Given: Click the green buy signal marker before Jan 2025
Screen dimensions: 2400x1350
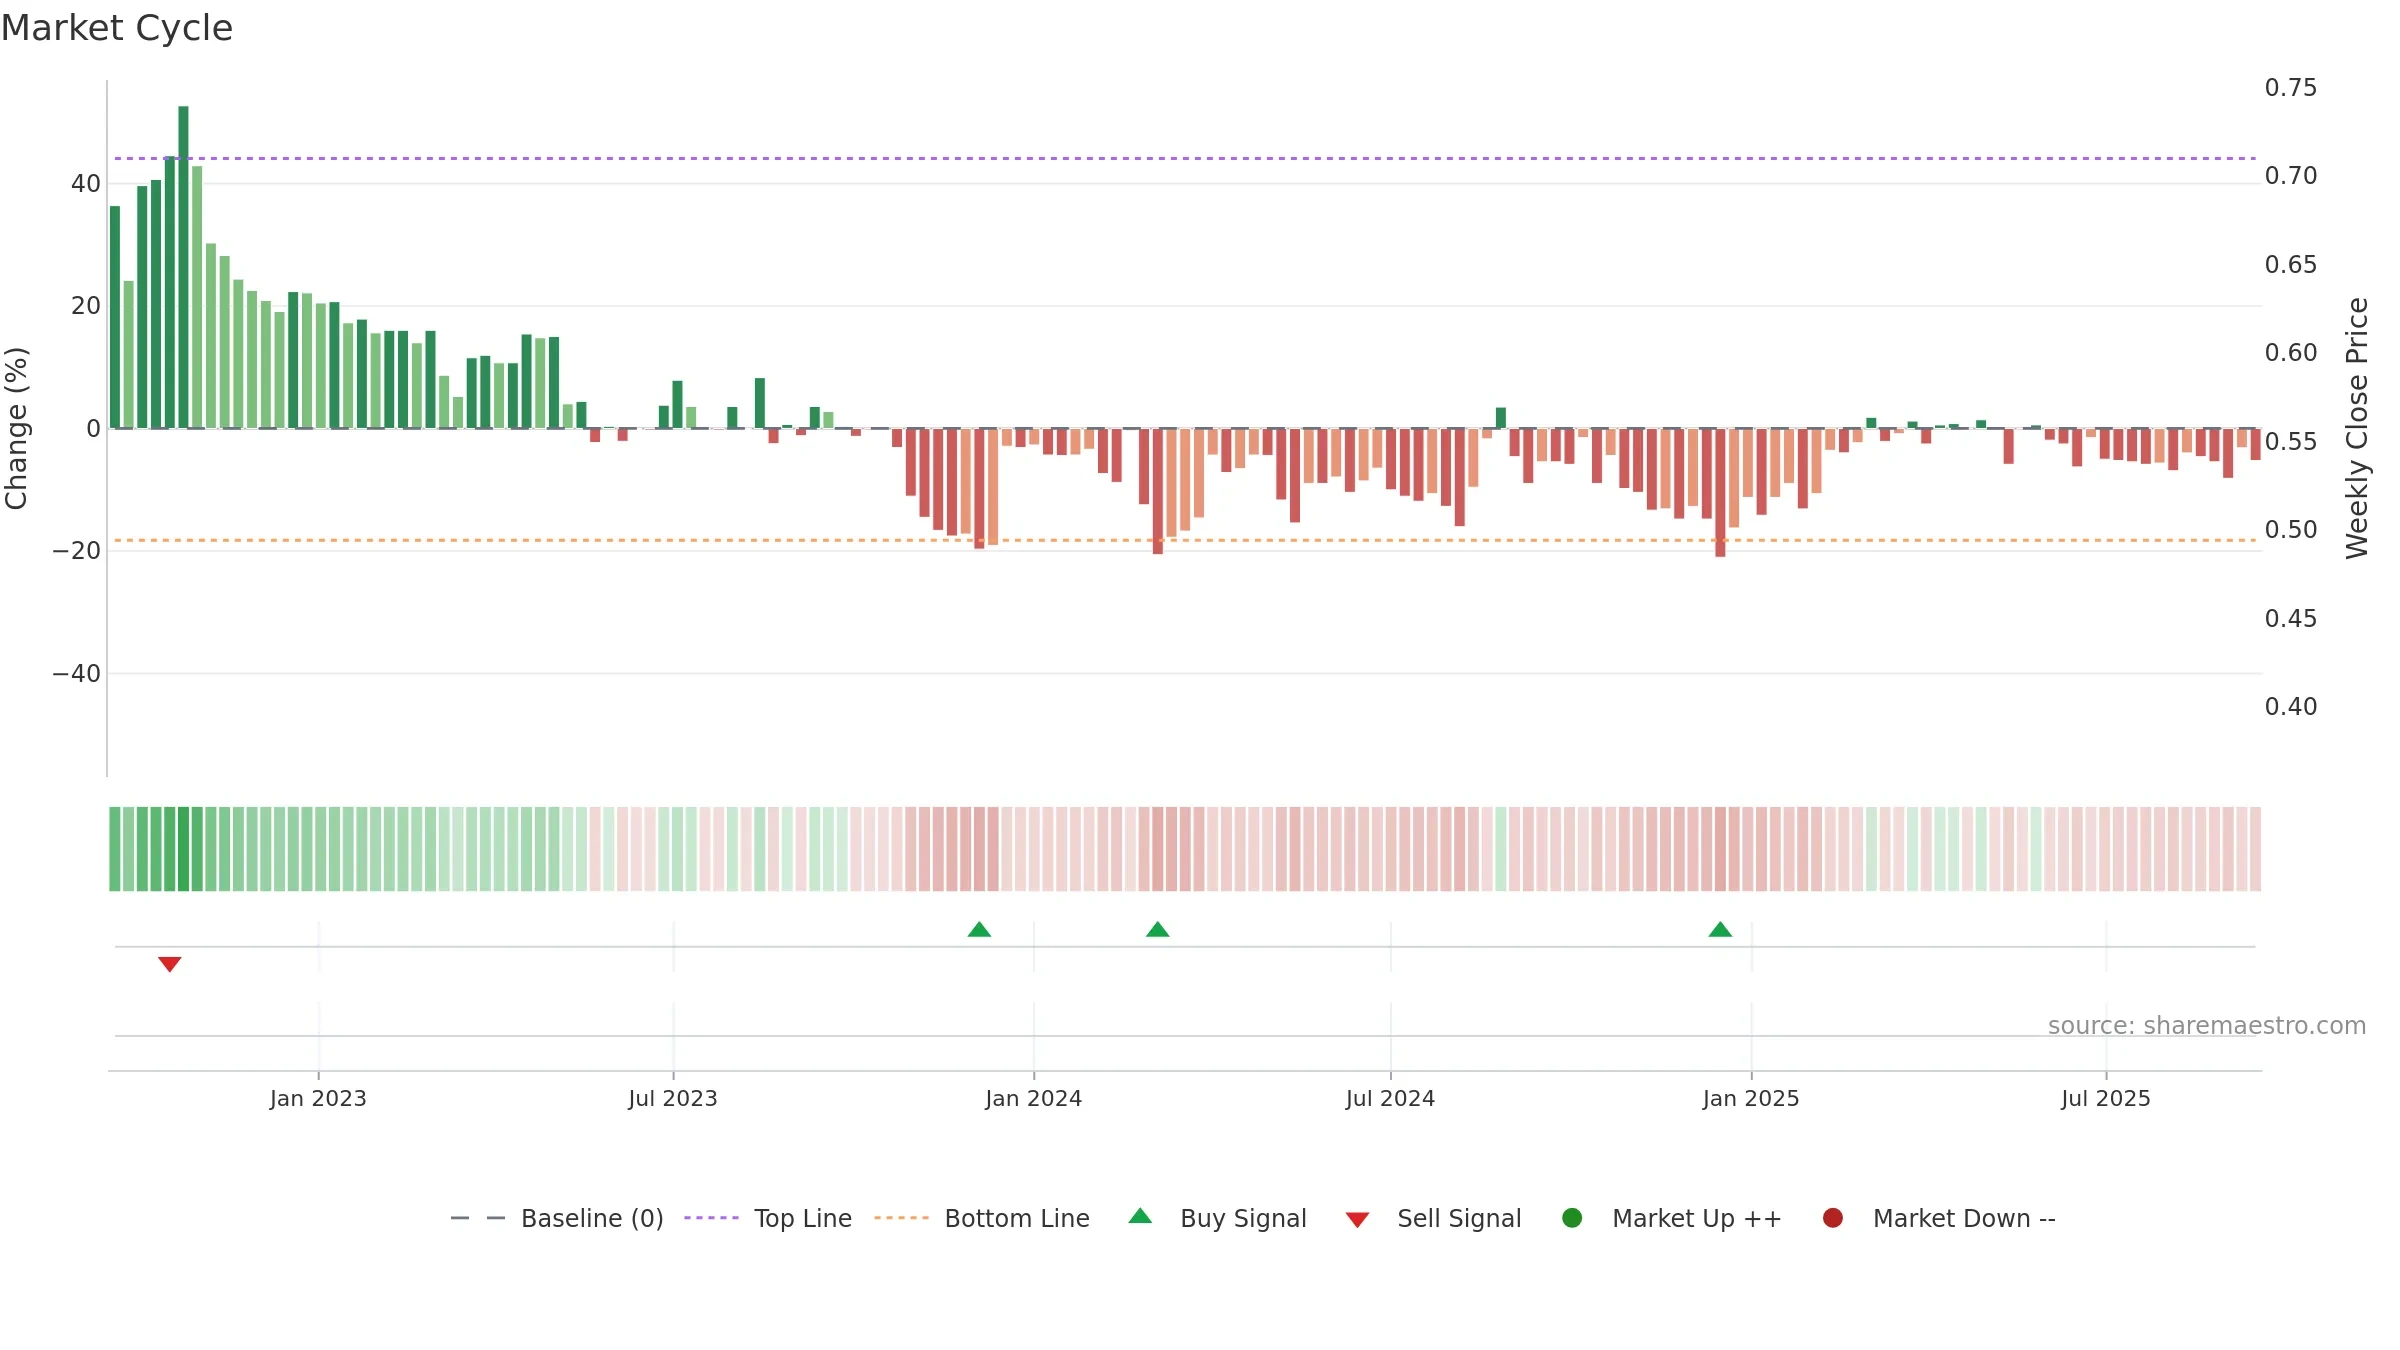Looking at the screenshot, I should pyautogui.click(x=1720, y=929).
